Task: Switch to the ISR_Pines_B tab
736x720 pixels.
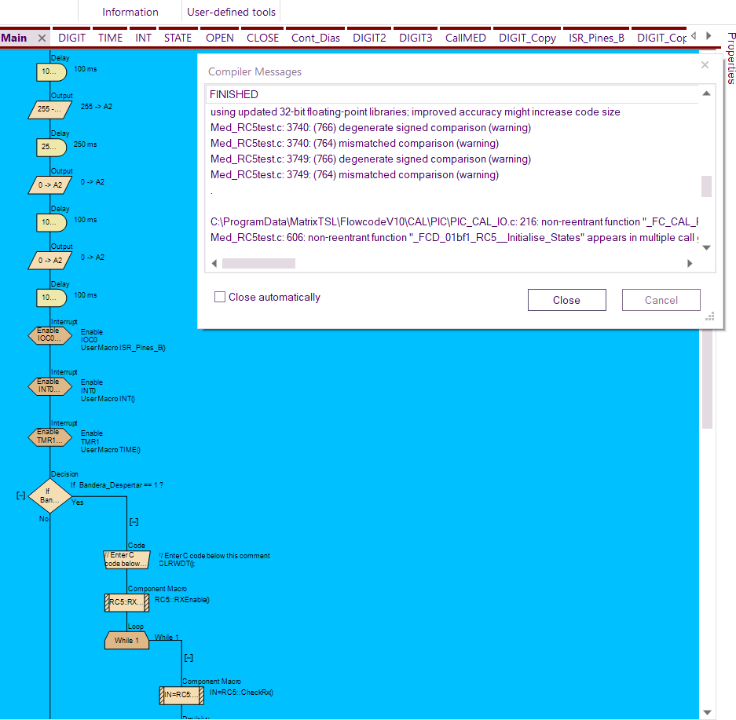Action: coord(597,38)
